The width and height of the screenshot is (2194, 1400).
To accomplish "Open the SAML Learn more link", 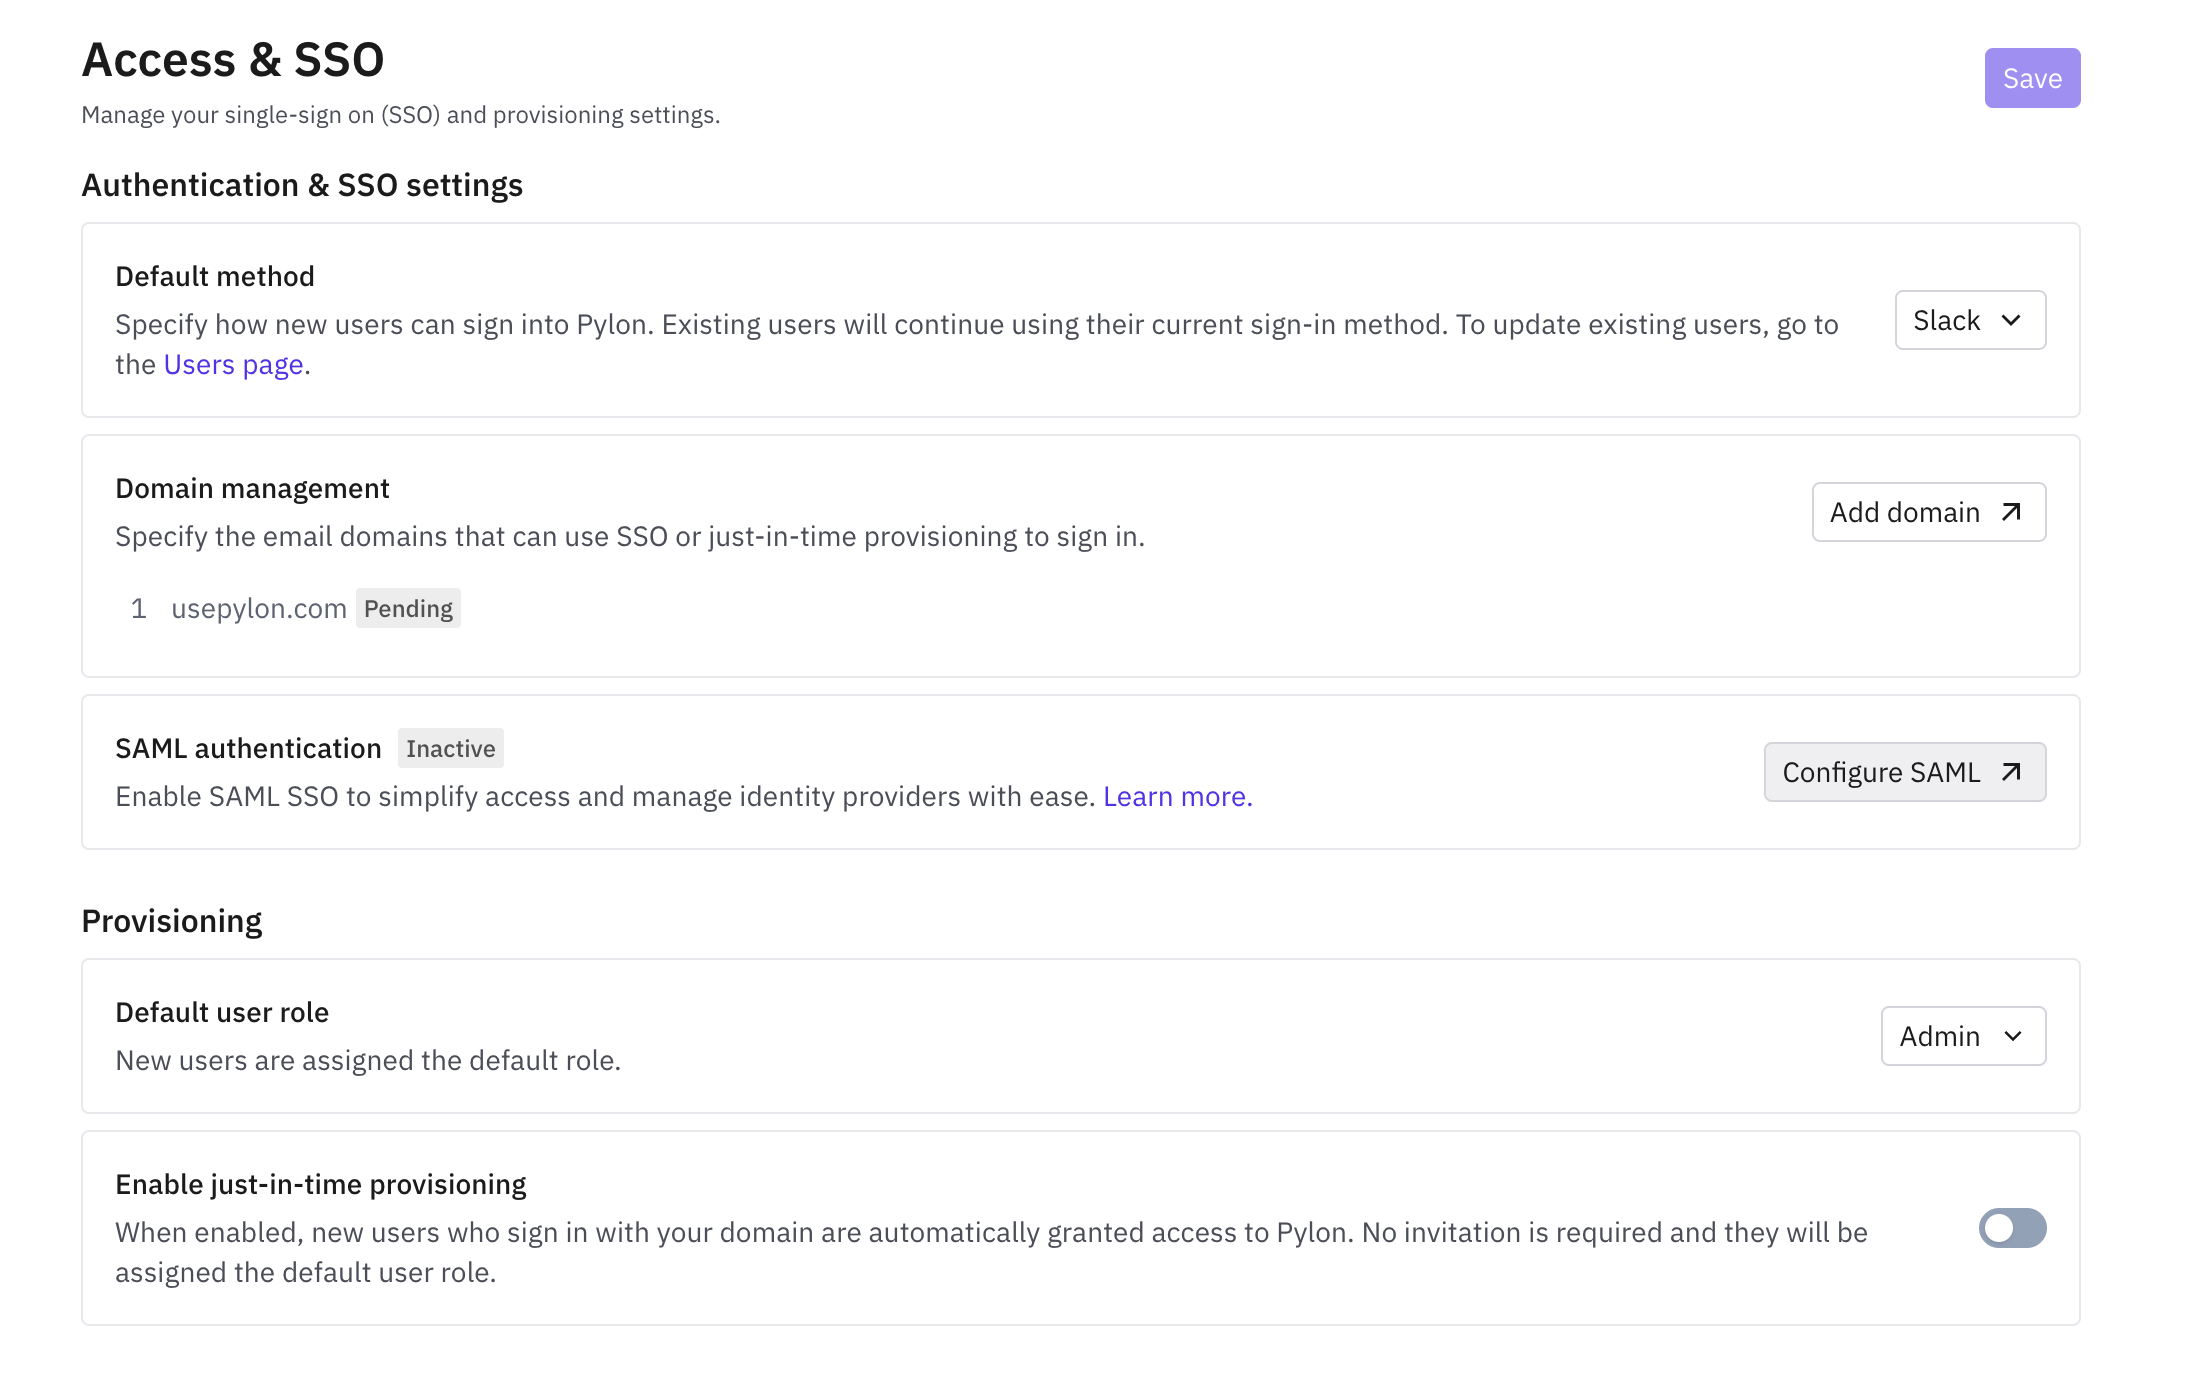I will pos(1177,796).
